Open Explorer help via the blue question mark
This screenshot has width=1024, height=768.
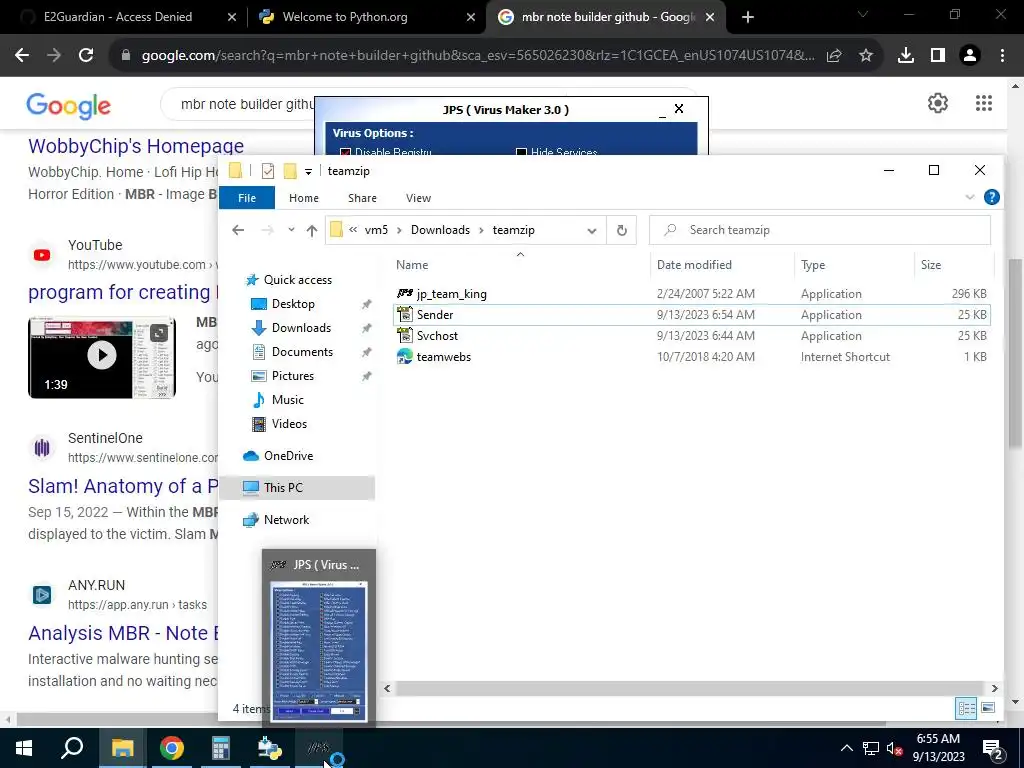click(x=991, y=197)
